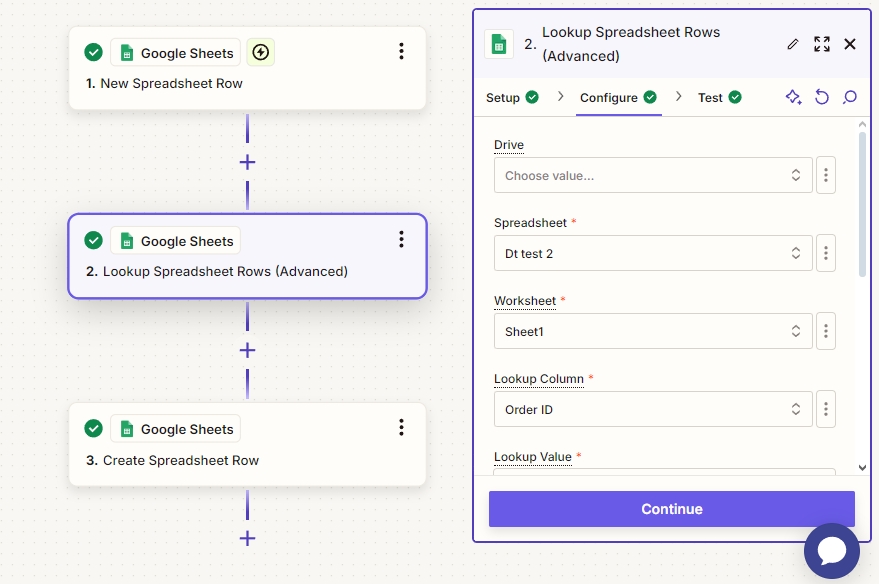Image resolution: width=879 pixels, height=584 pixels.
Task: Click plus between step 1 and step 2
Action: [247, 162]
